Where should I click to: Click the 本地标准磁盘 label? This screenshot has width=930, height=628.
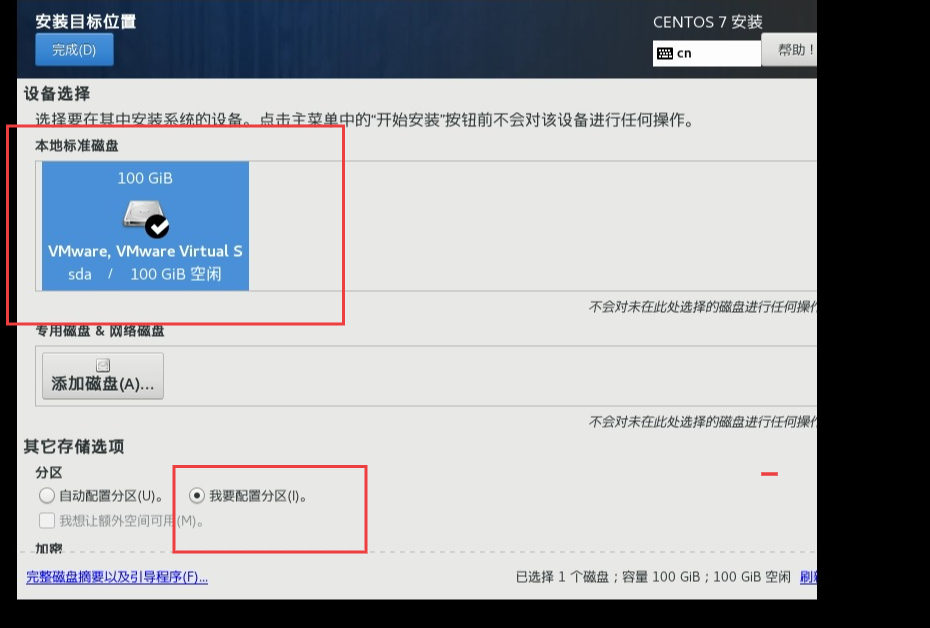77,145
